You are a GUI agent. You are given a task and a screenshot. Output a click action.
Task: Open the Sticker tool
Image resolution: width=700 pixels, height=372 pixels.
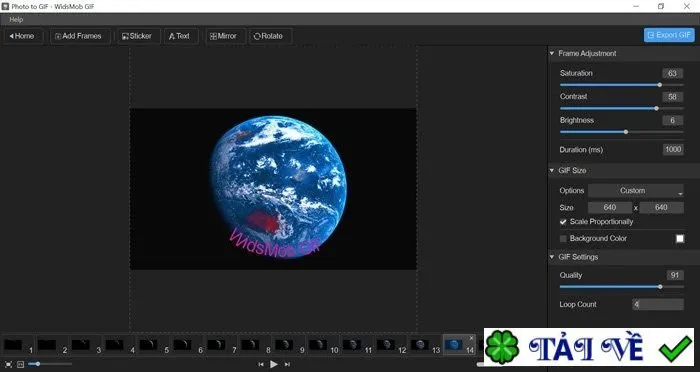tap(139, 36)
